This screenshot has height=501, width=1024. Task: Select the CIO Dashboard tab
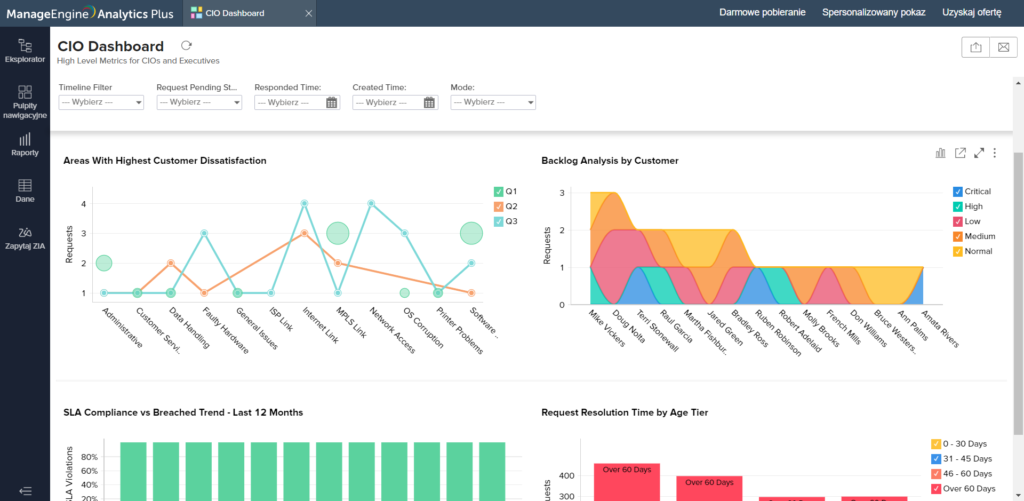[235, 13]
